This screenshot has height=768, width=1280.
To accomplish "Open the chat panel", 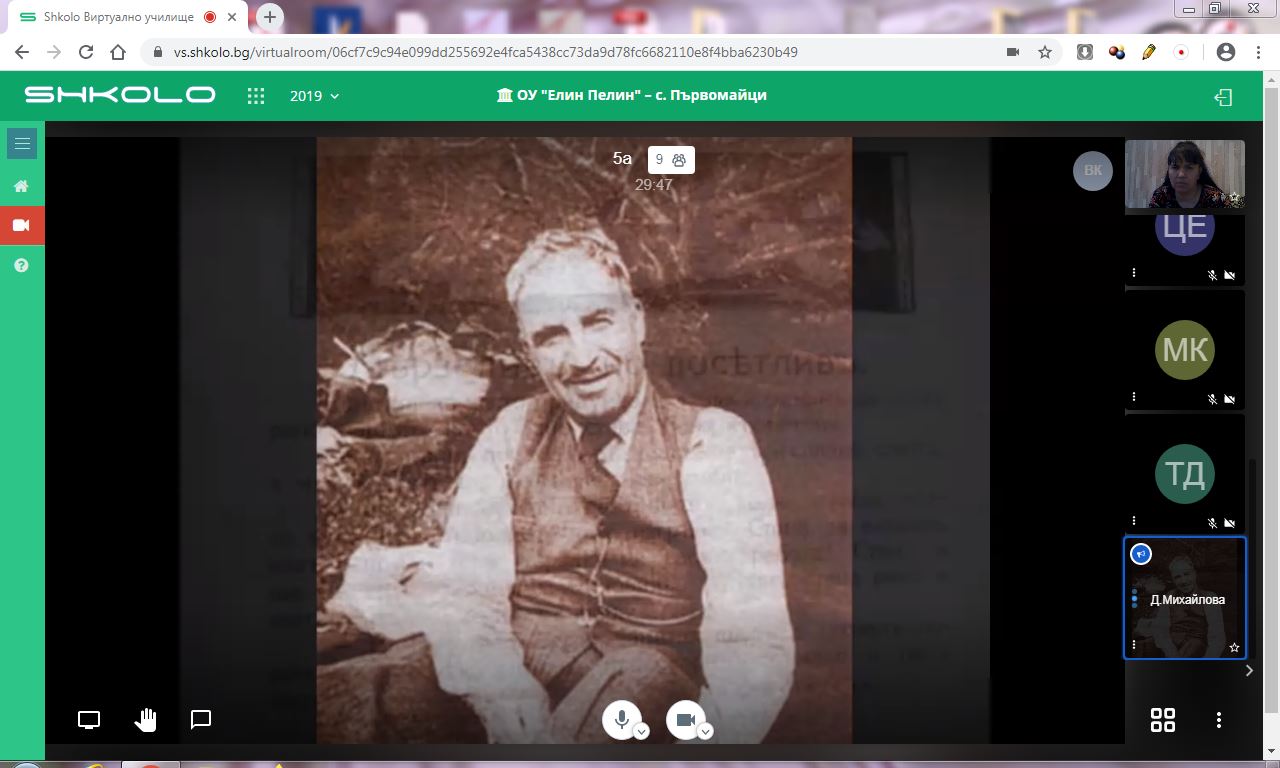I will click(201, 720).
